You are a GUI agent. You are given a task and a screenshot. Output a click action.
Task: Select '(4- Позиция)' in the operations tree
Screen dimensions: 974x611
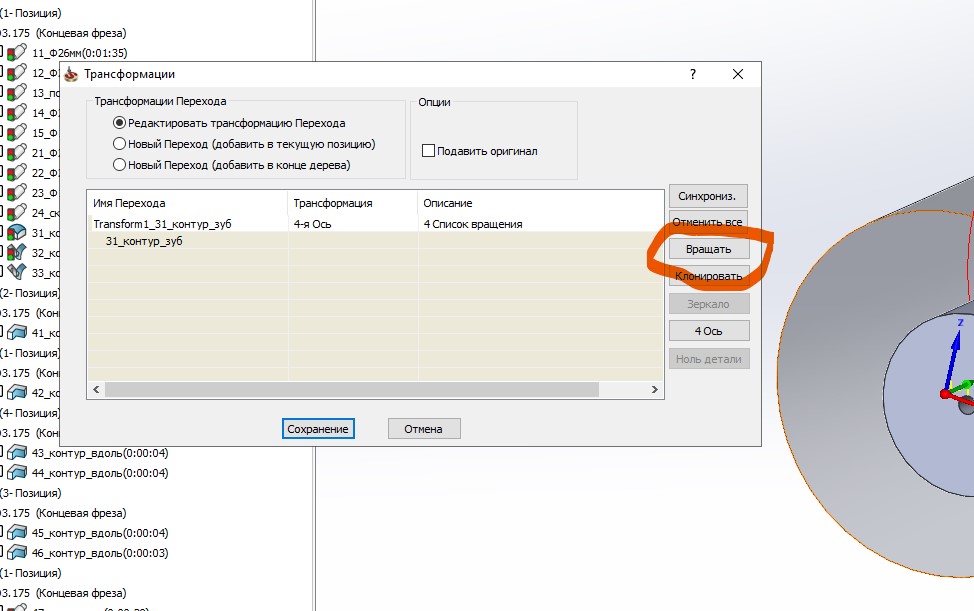pyautogui.click(x=30, y=413)
